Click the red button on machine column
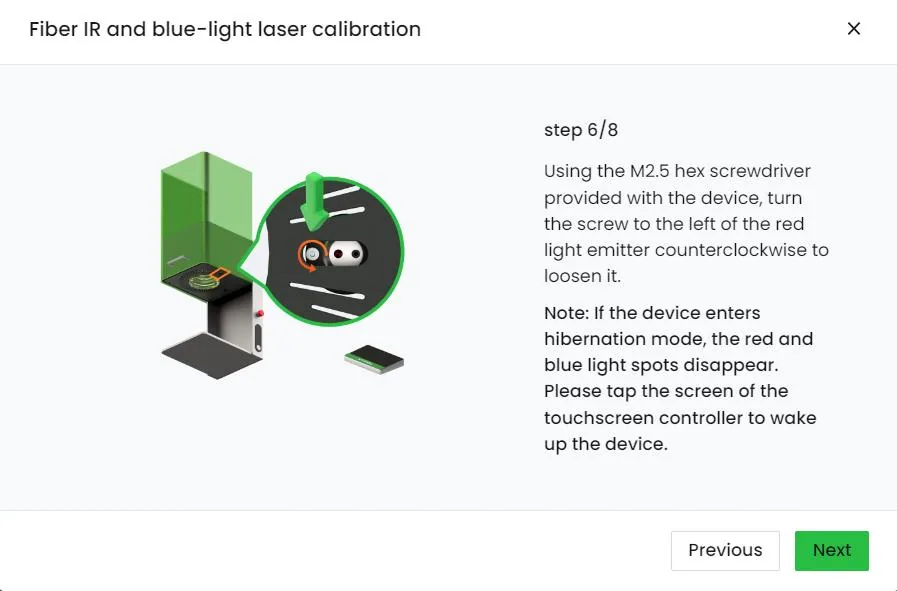 [260, 314]
